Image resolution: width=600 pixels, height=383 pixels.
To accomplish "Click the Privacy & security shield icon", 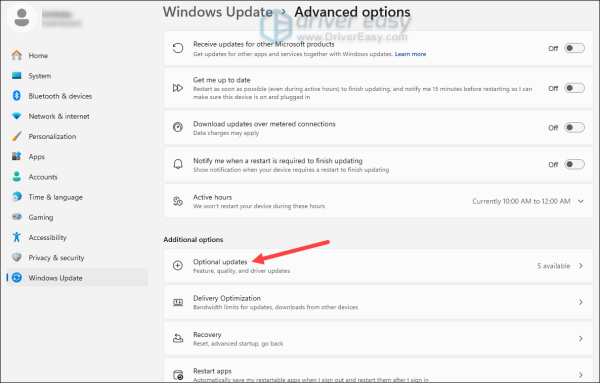I will tap(16, 258).
